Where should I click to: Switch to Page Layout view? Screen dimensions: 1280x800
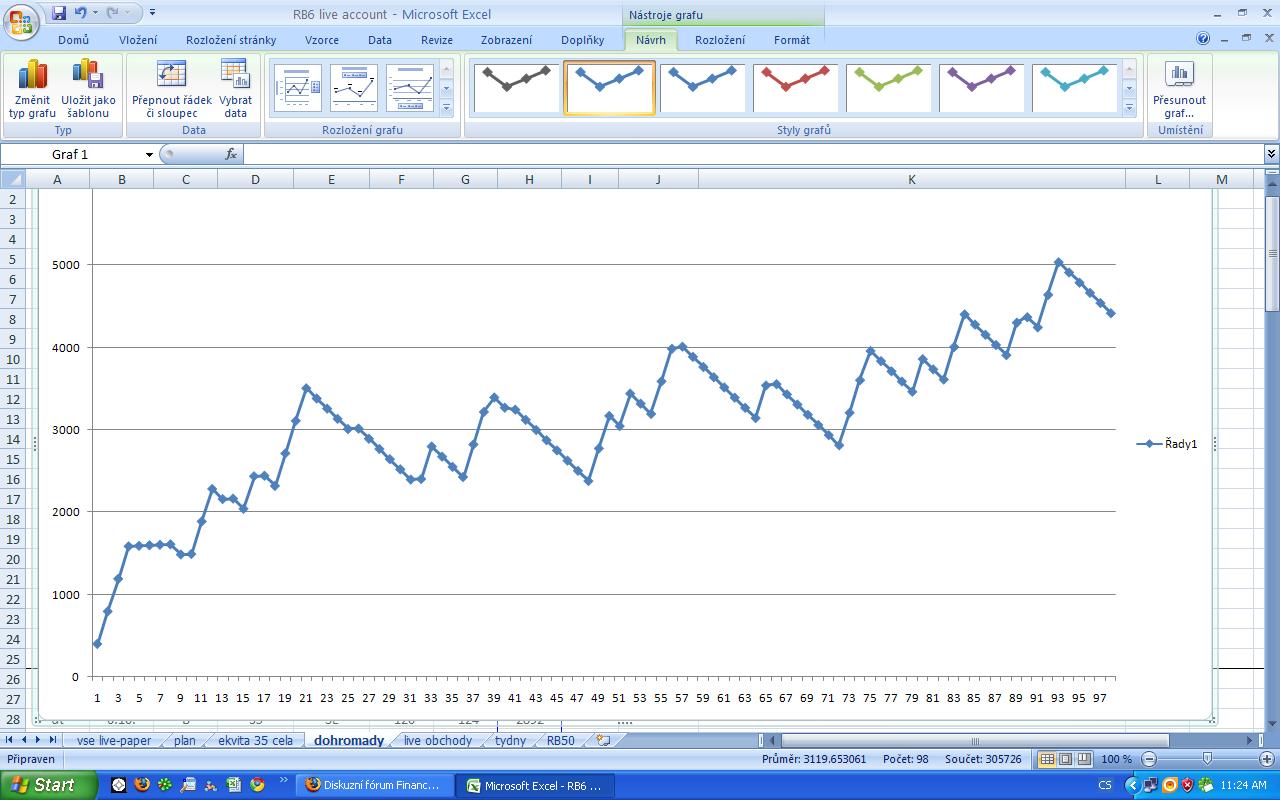(1065, 759)
